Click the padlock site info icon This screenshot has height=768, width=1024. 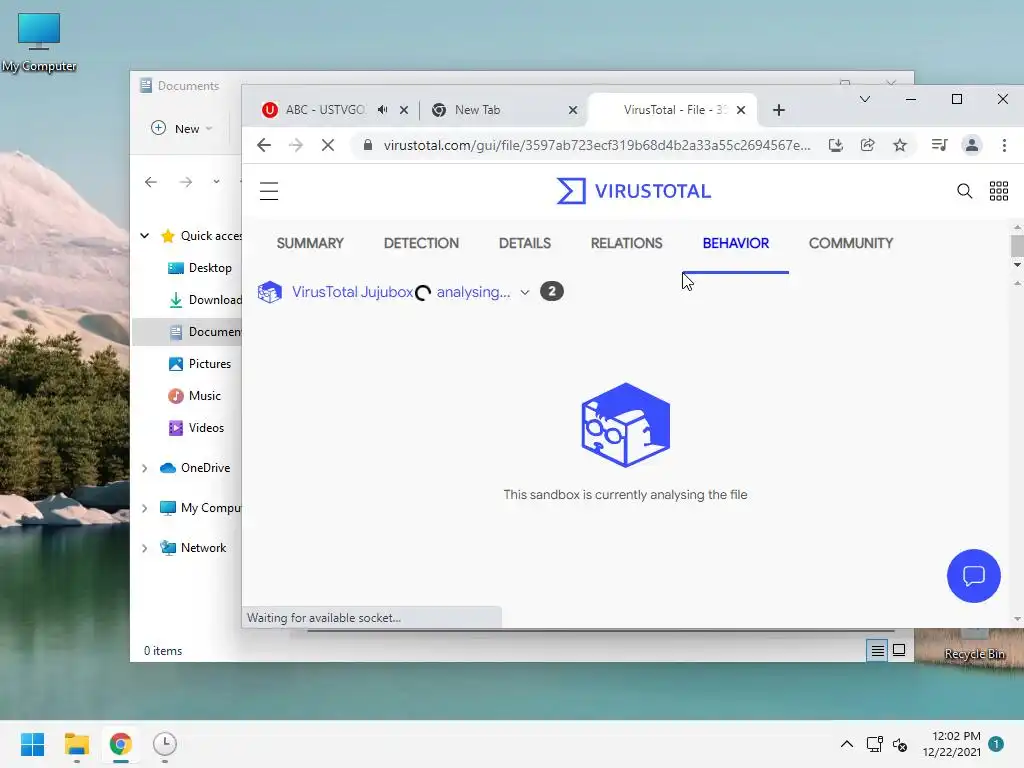click(x=368, y=145)
